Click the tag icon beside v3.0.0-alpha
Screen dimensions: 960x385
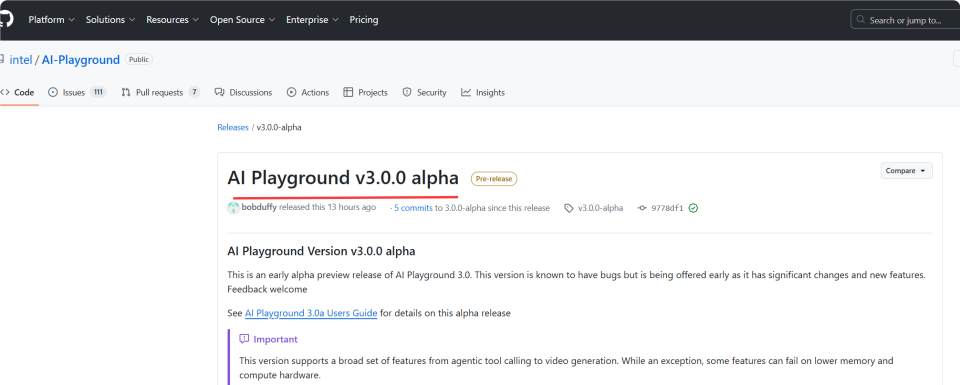(x=569, y=208)
